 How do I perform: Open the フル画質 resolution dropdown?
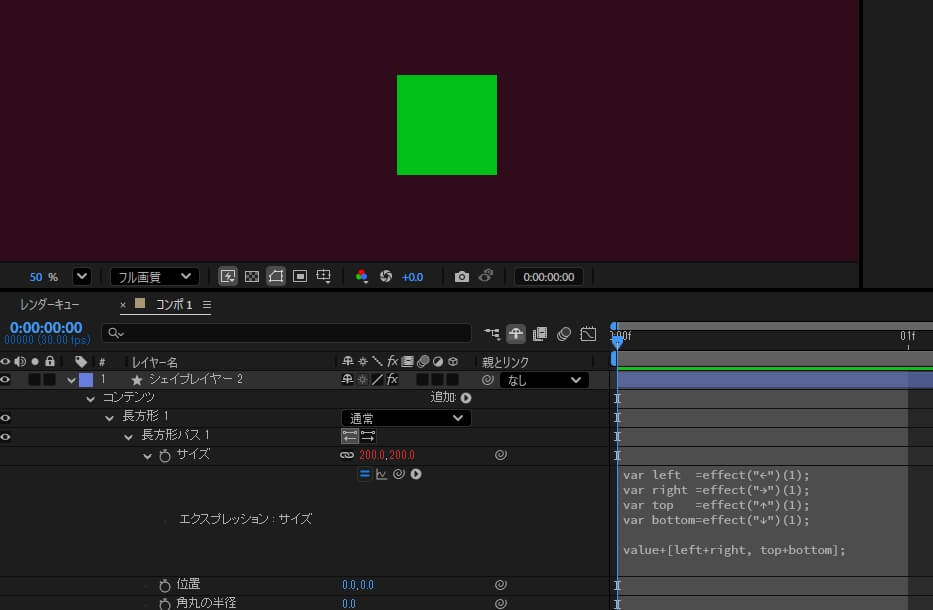point(154,276)
